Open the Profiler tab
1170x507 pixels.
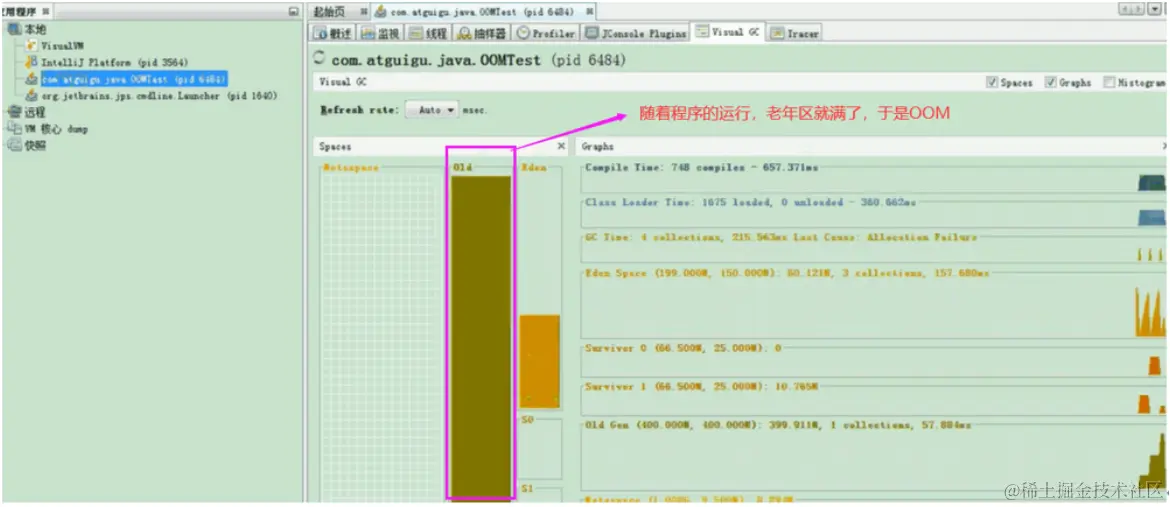(546, 34)
